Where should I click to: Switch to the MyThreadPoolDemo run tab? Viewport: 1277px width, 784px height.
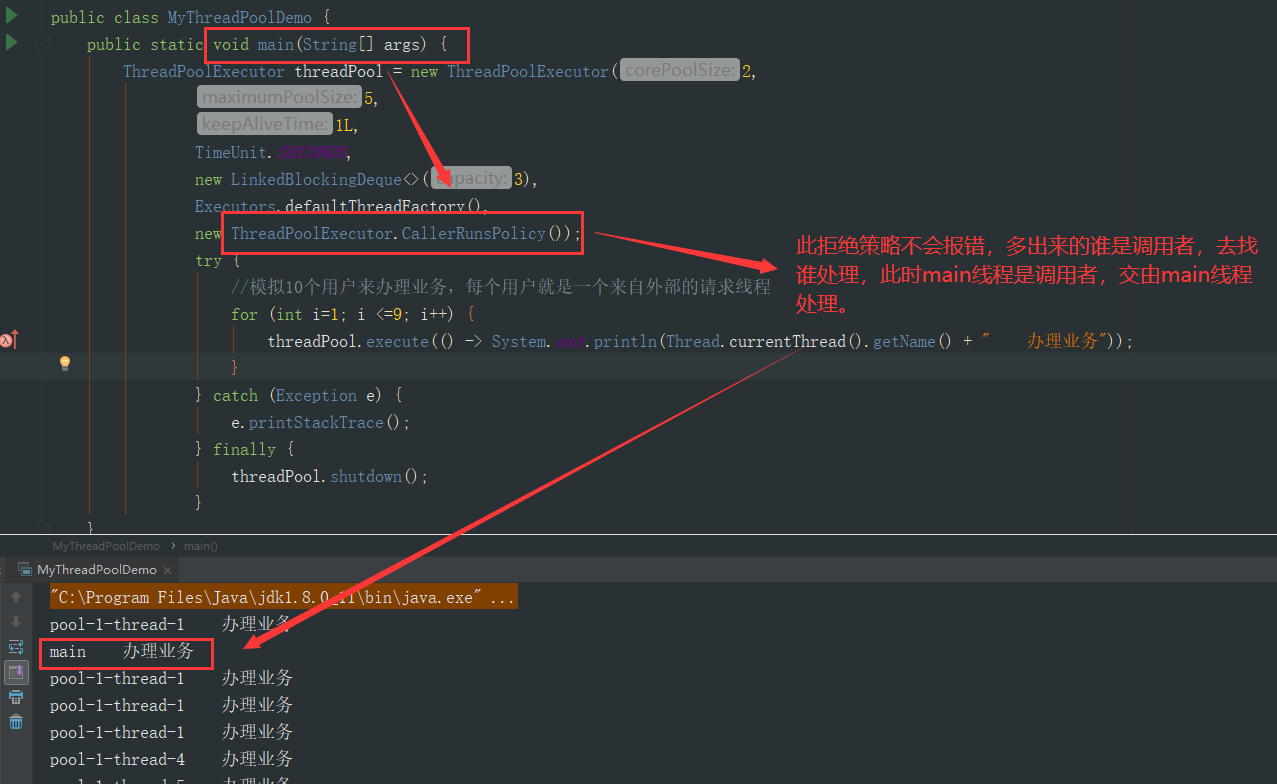[96, 570]
